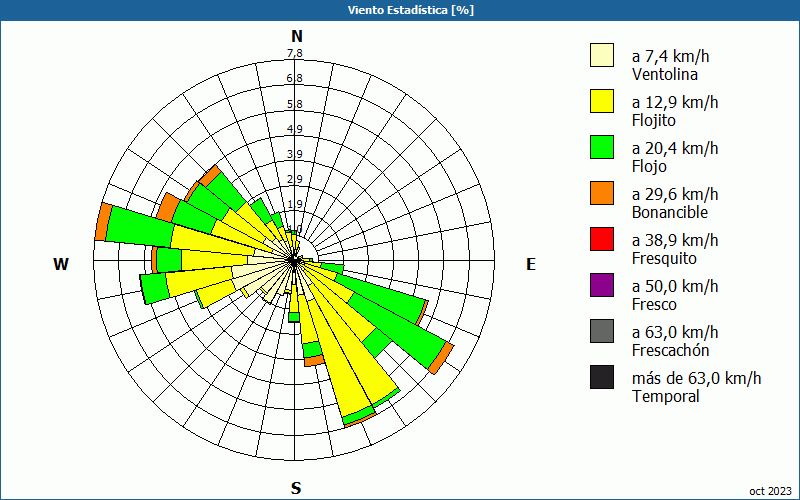Click 'a 50,0 km/h' legend text
The image size is (800, 500).
[x=675, y=286]
